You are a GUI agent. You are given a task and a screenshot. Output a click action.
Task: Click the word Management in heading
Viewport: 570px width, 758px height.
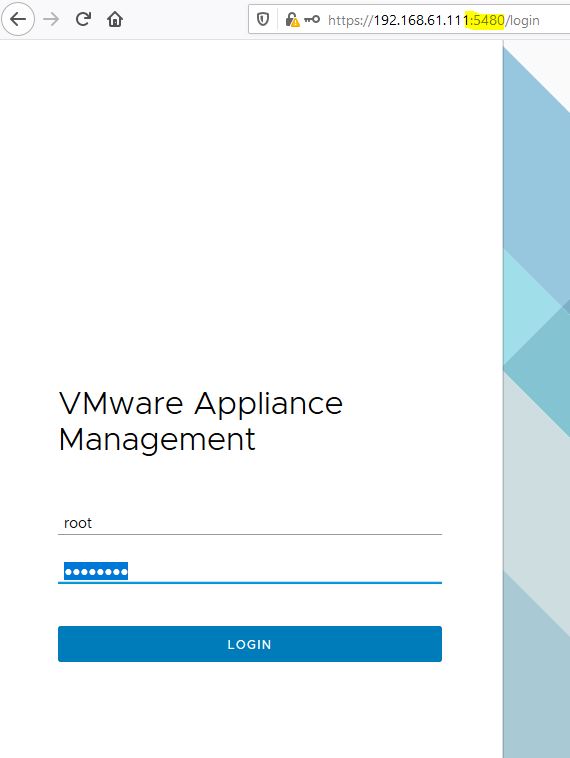[157, 439]
